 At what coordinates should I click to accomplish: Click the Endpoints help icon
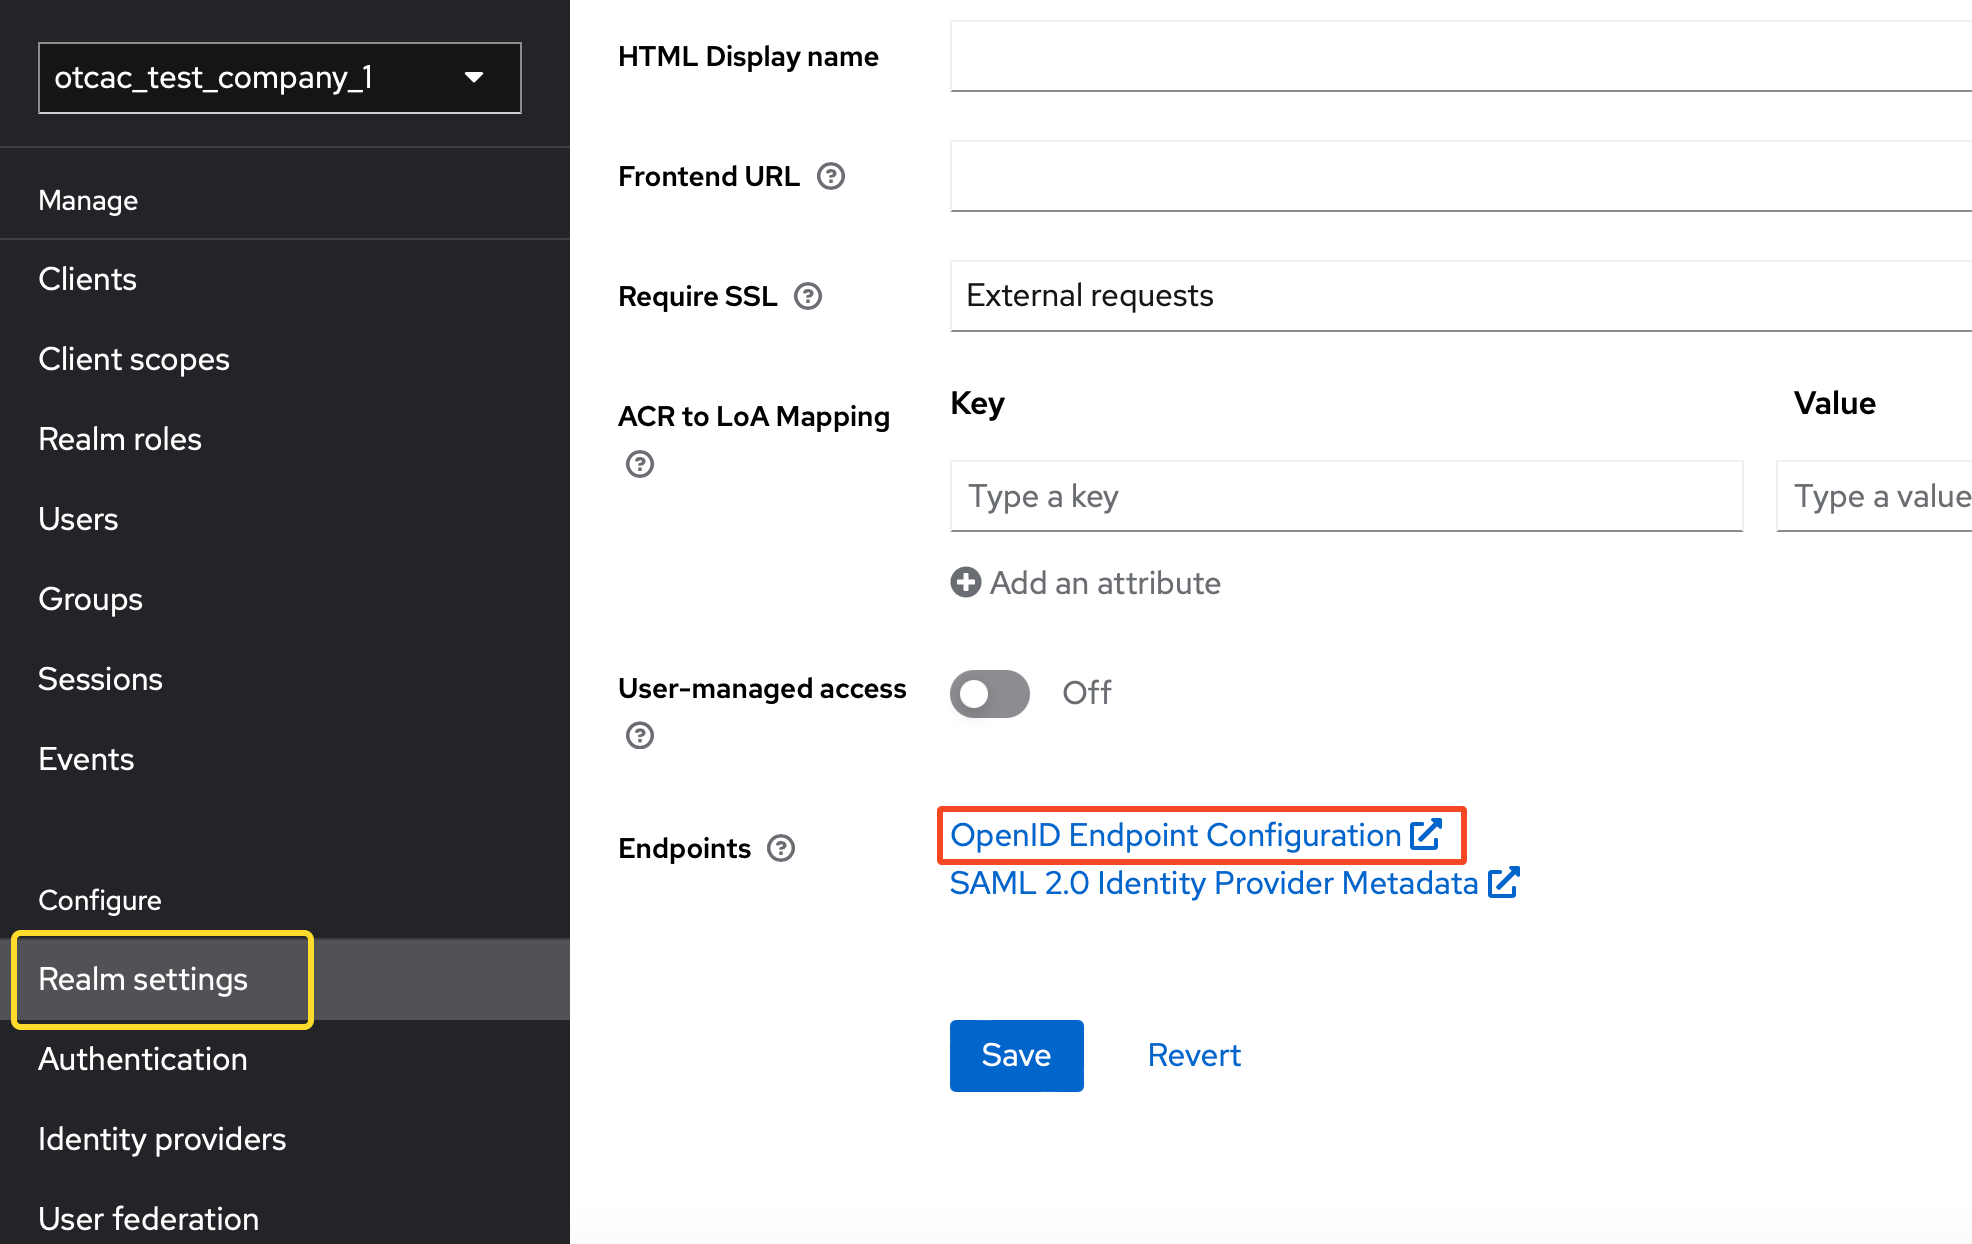780,849
